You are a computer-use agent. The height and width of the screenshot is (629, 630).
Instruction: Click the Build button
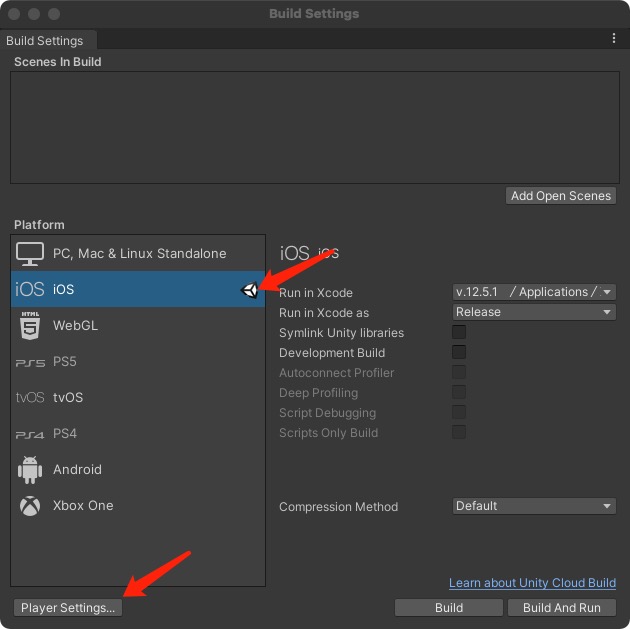pos(449,608)
